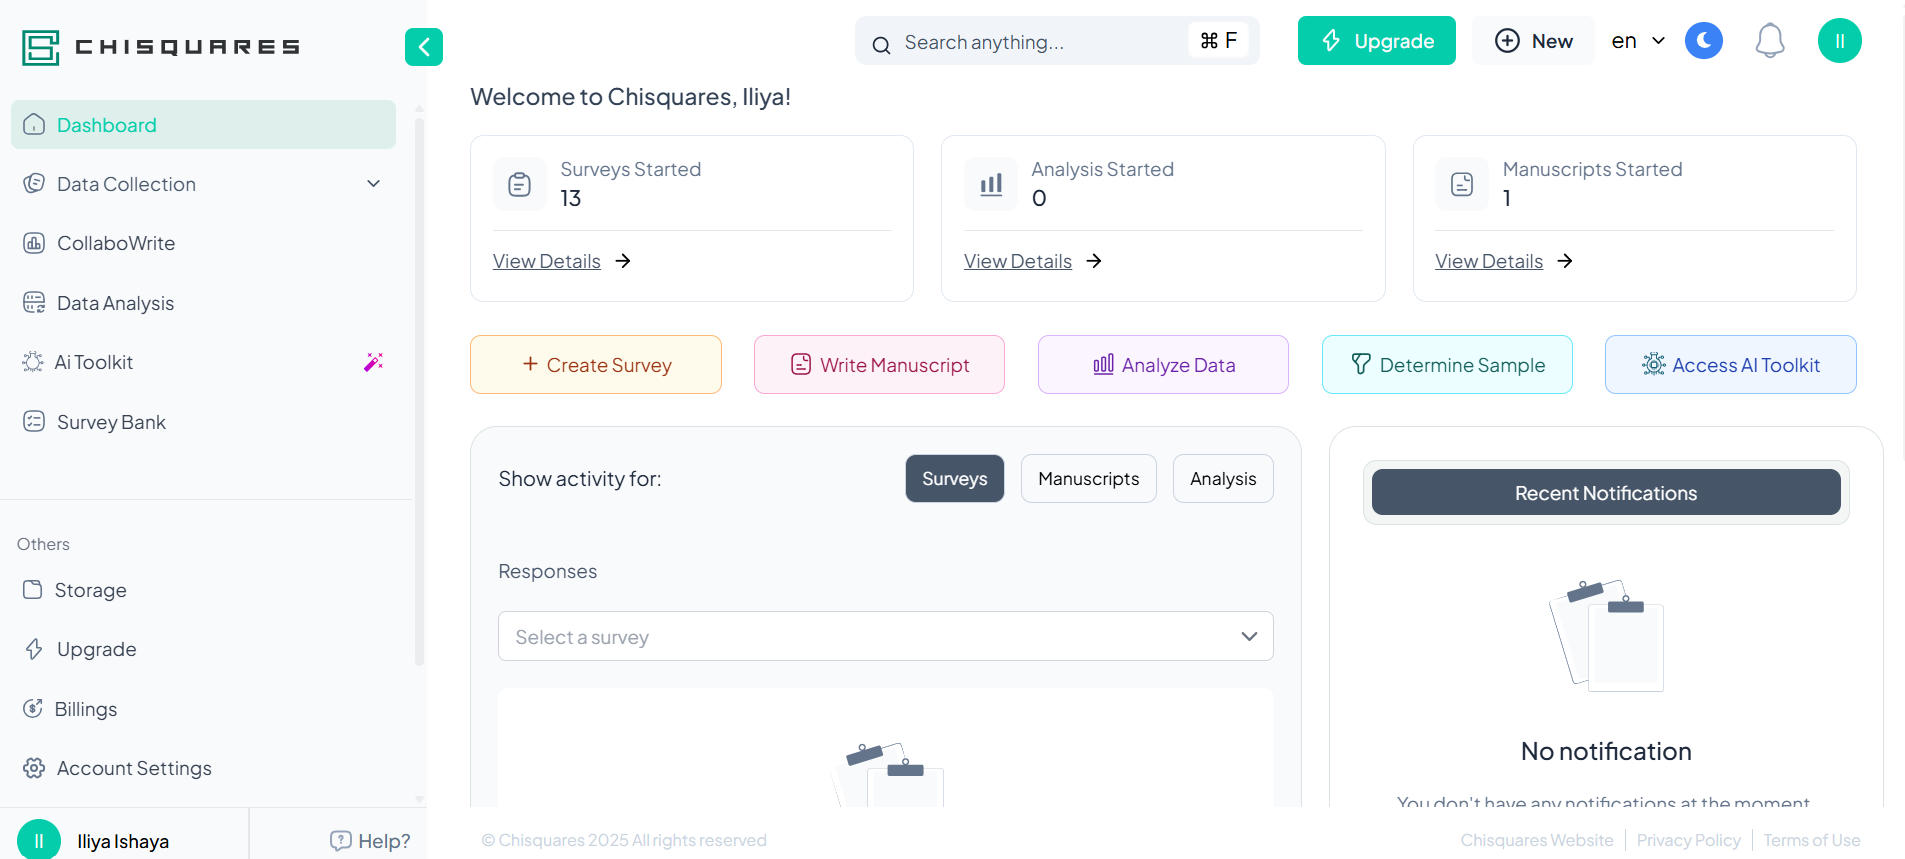Click the Create Survey button
The image size is (1905, 859).
596,365
